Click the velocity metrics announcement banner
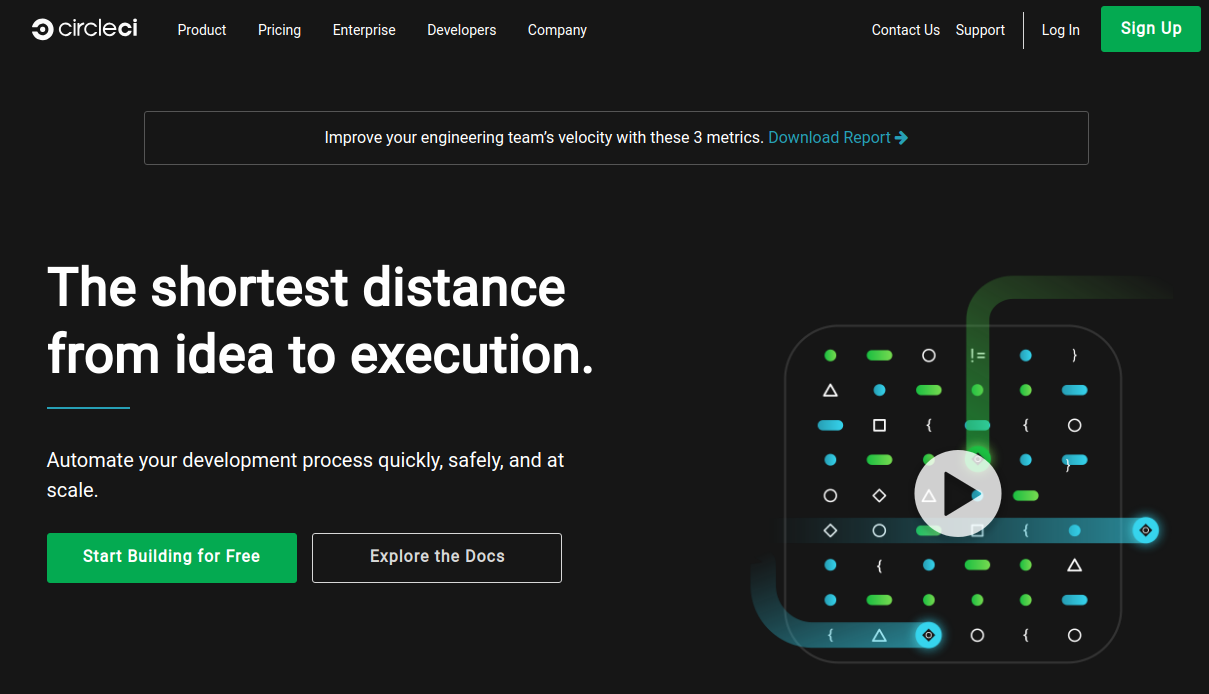 click(616, 138)
